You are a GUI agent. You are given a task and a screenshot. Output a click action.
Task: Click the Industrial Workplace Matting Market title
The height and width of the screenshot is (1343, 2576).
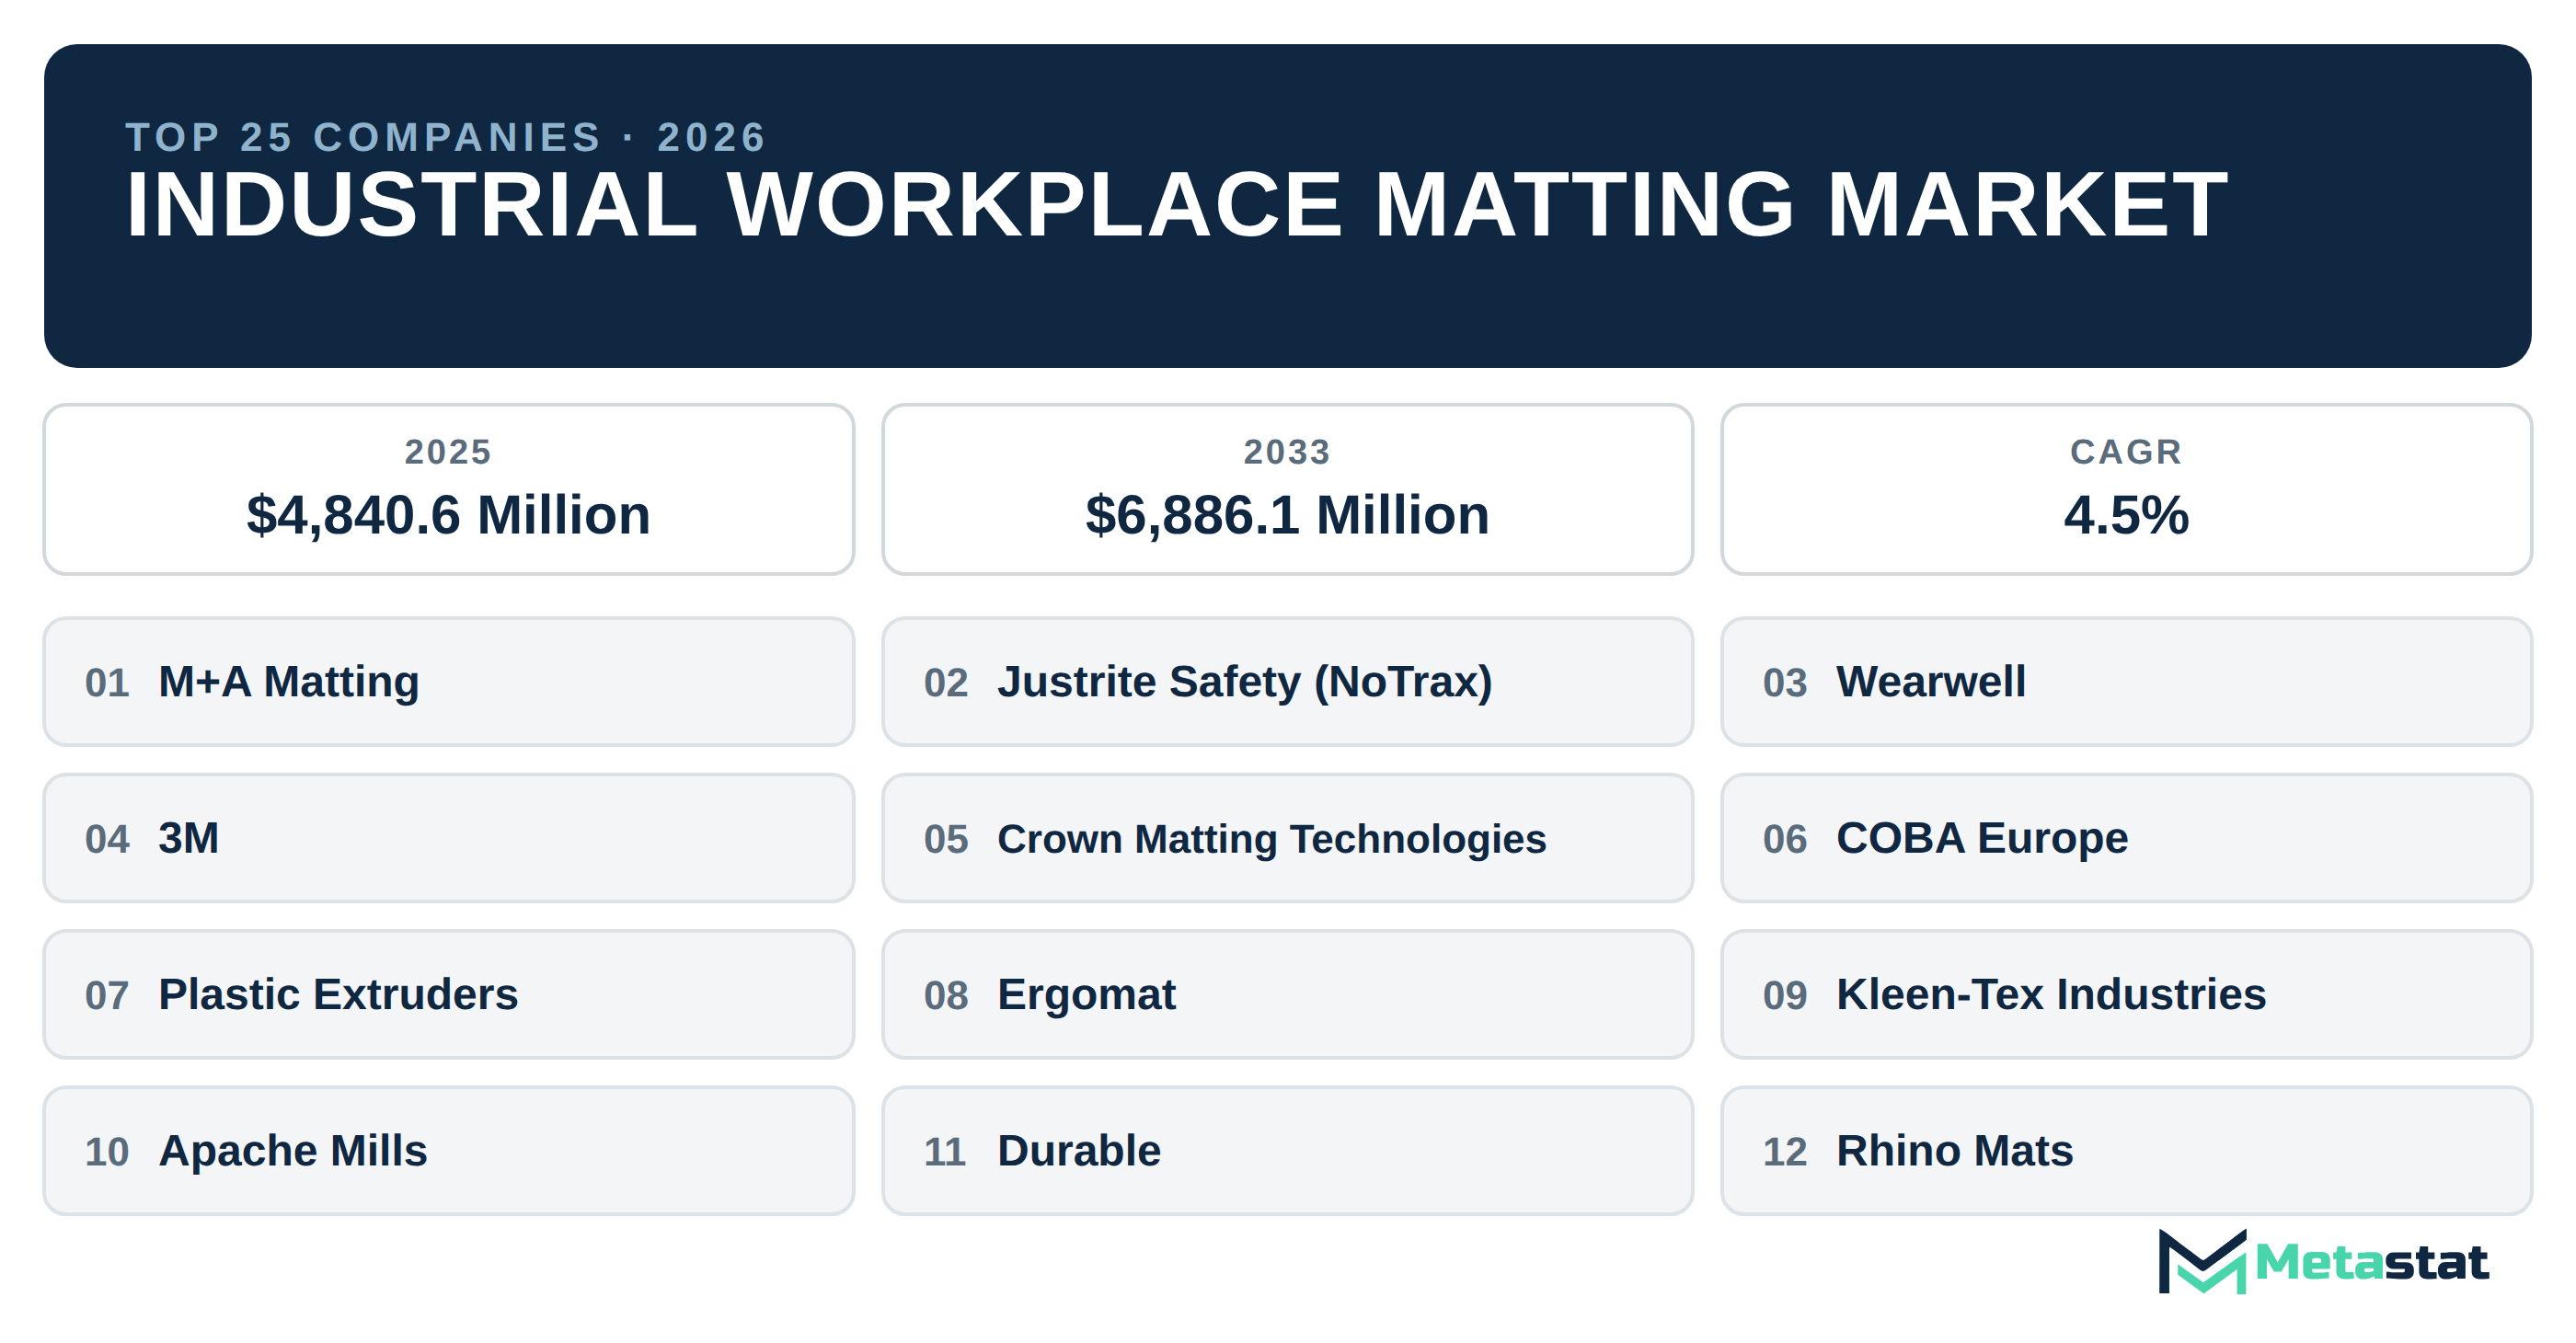[x=1177, y=205]
